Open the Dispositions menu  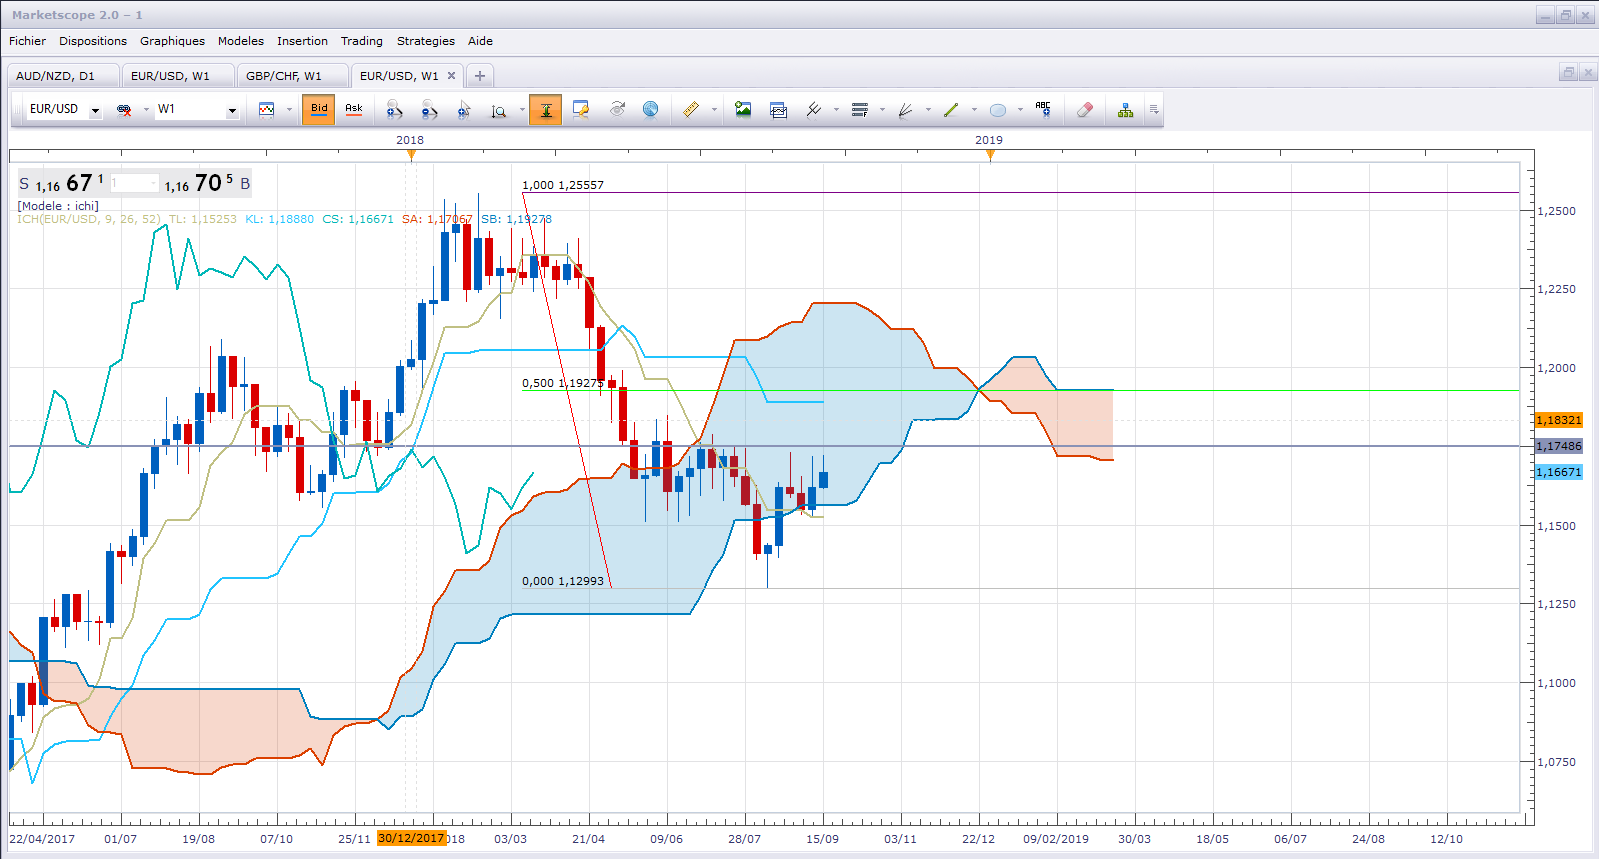tap(93, 41)
